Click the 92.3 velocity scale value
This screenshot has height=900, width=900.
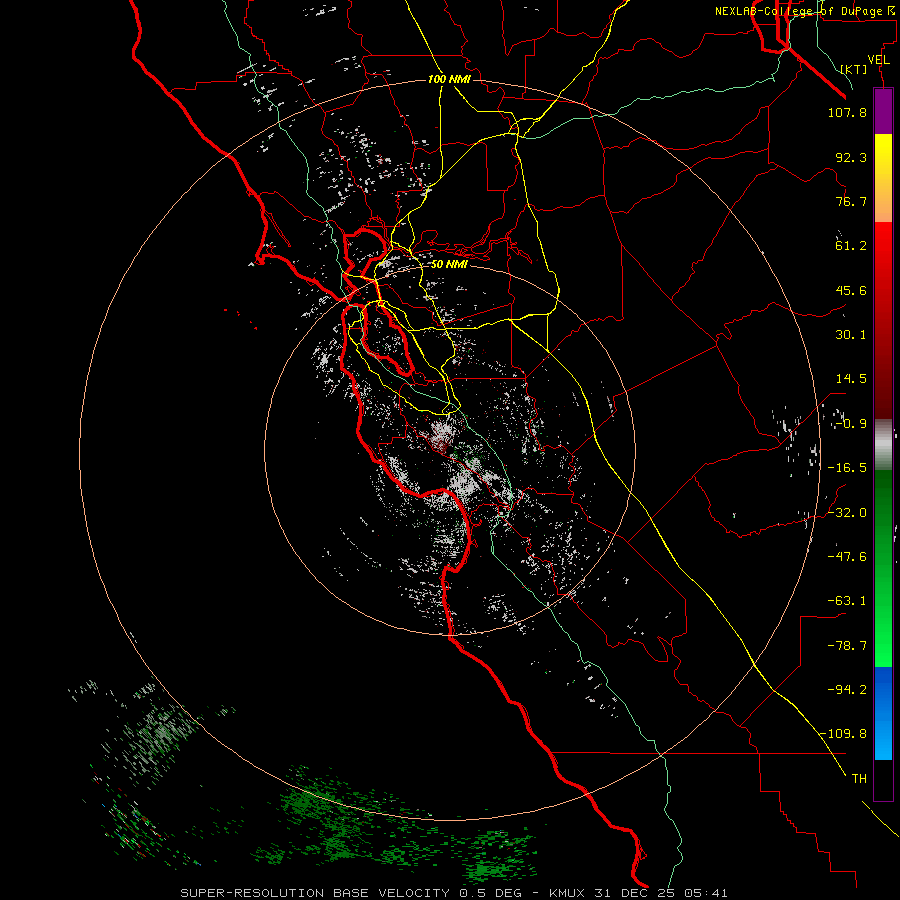851,157
